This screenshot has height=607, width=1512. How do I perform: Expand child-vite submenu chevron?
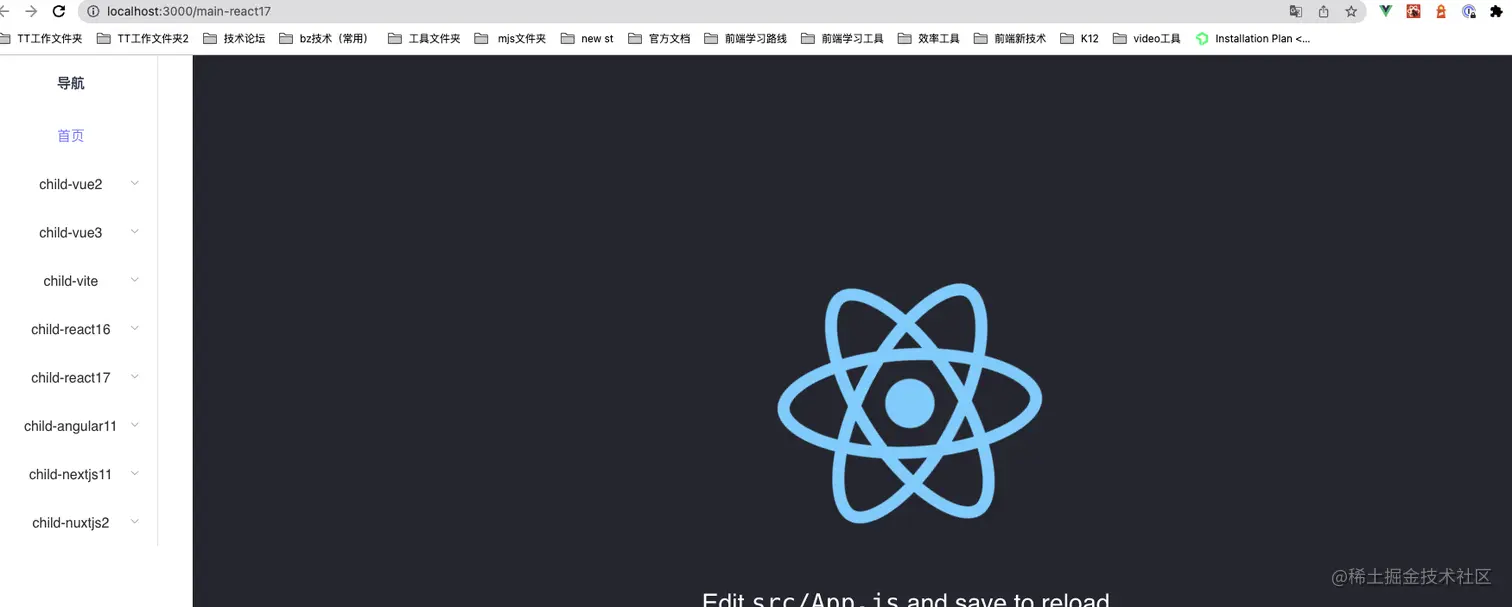pyautogui.click(x=135, y=280)
